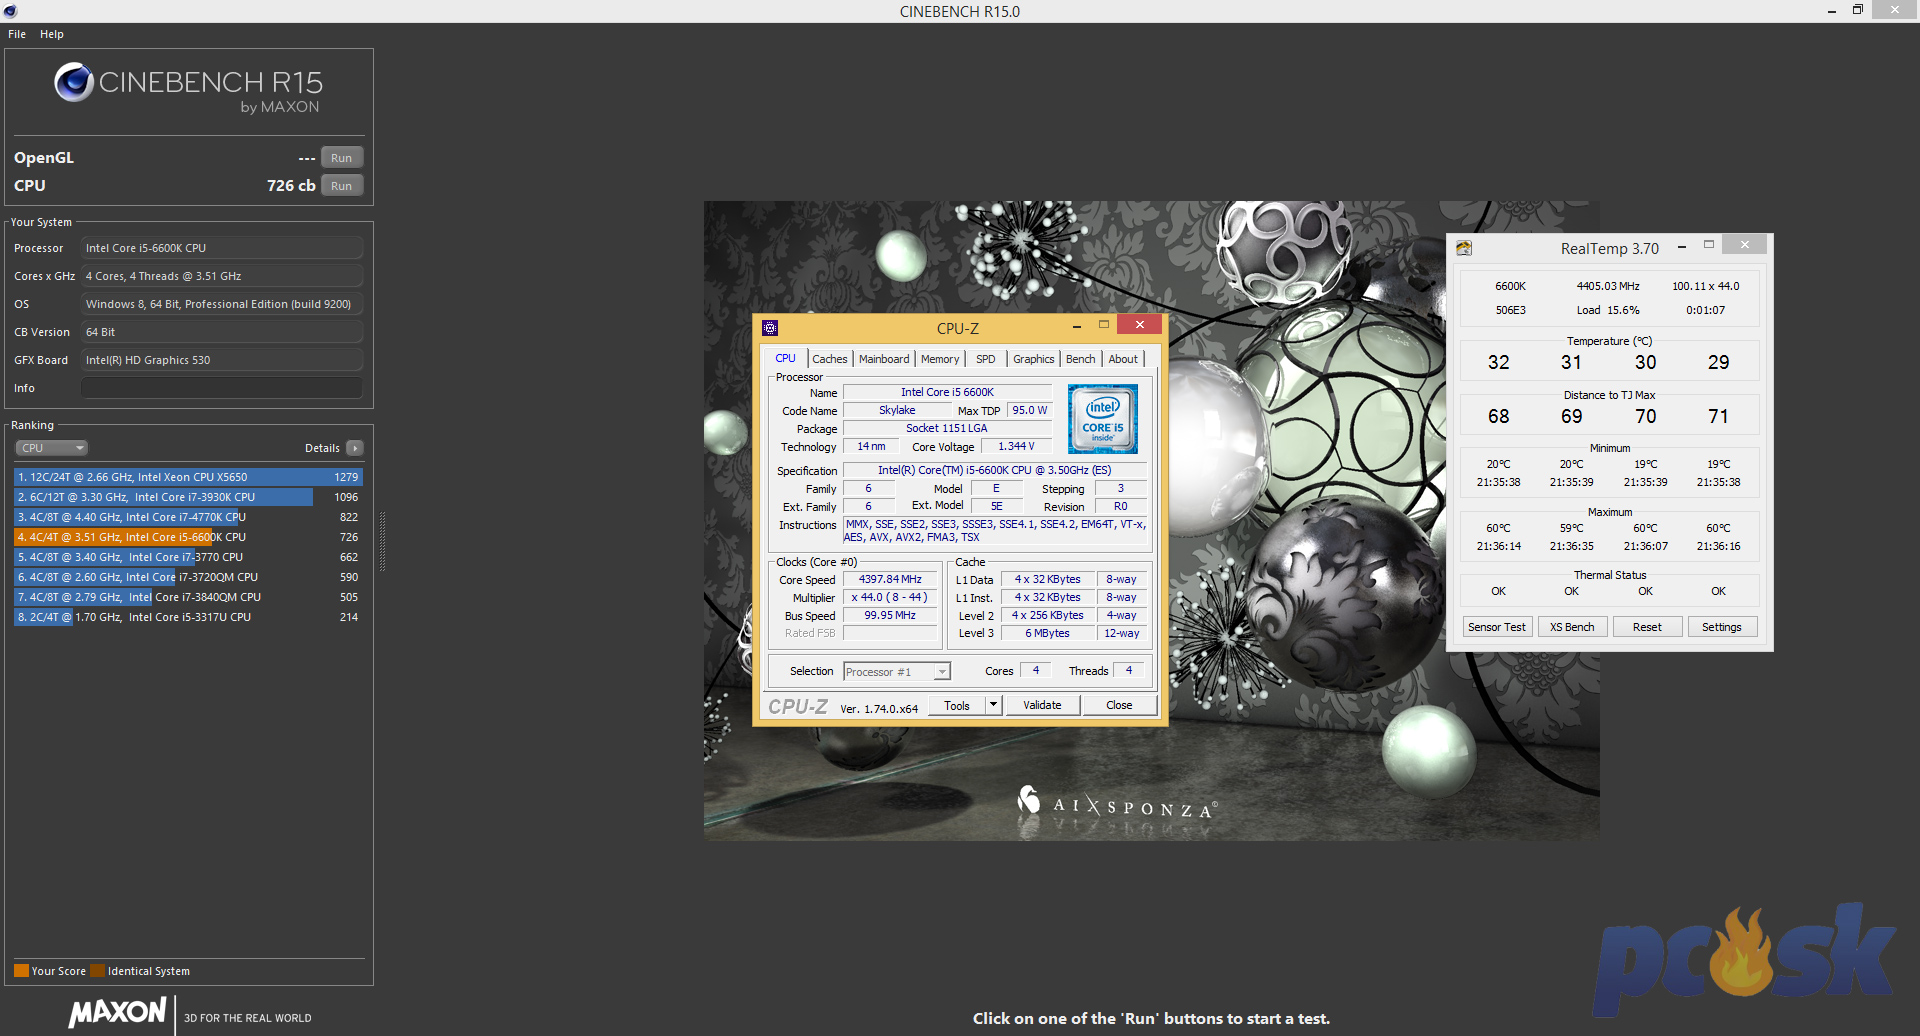Switch to the Mainboard tab in CPU-Z

click(x=884, y=359)
